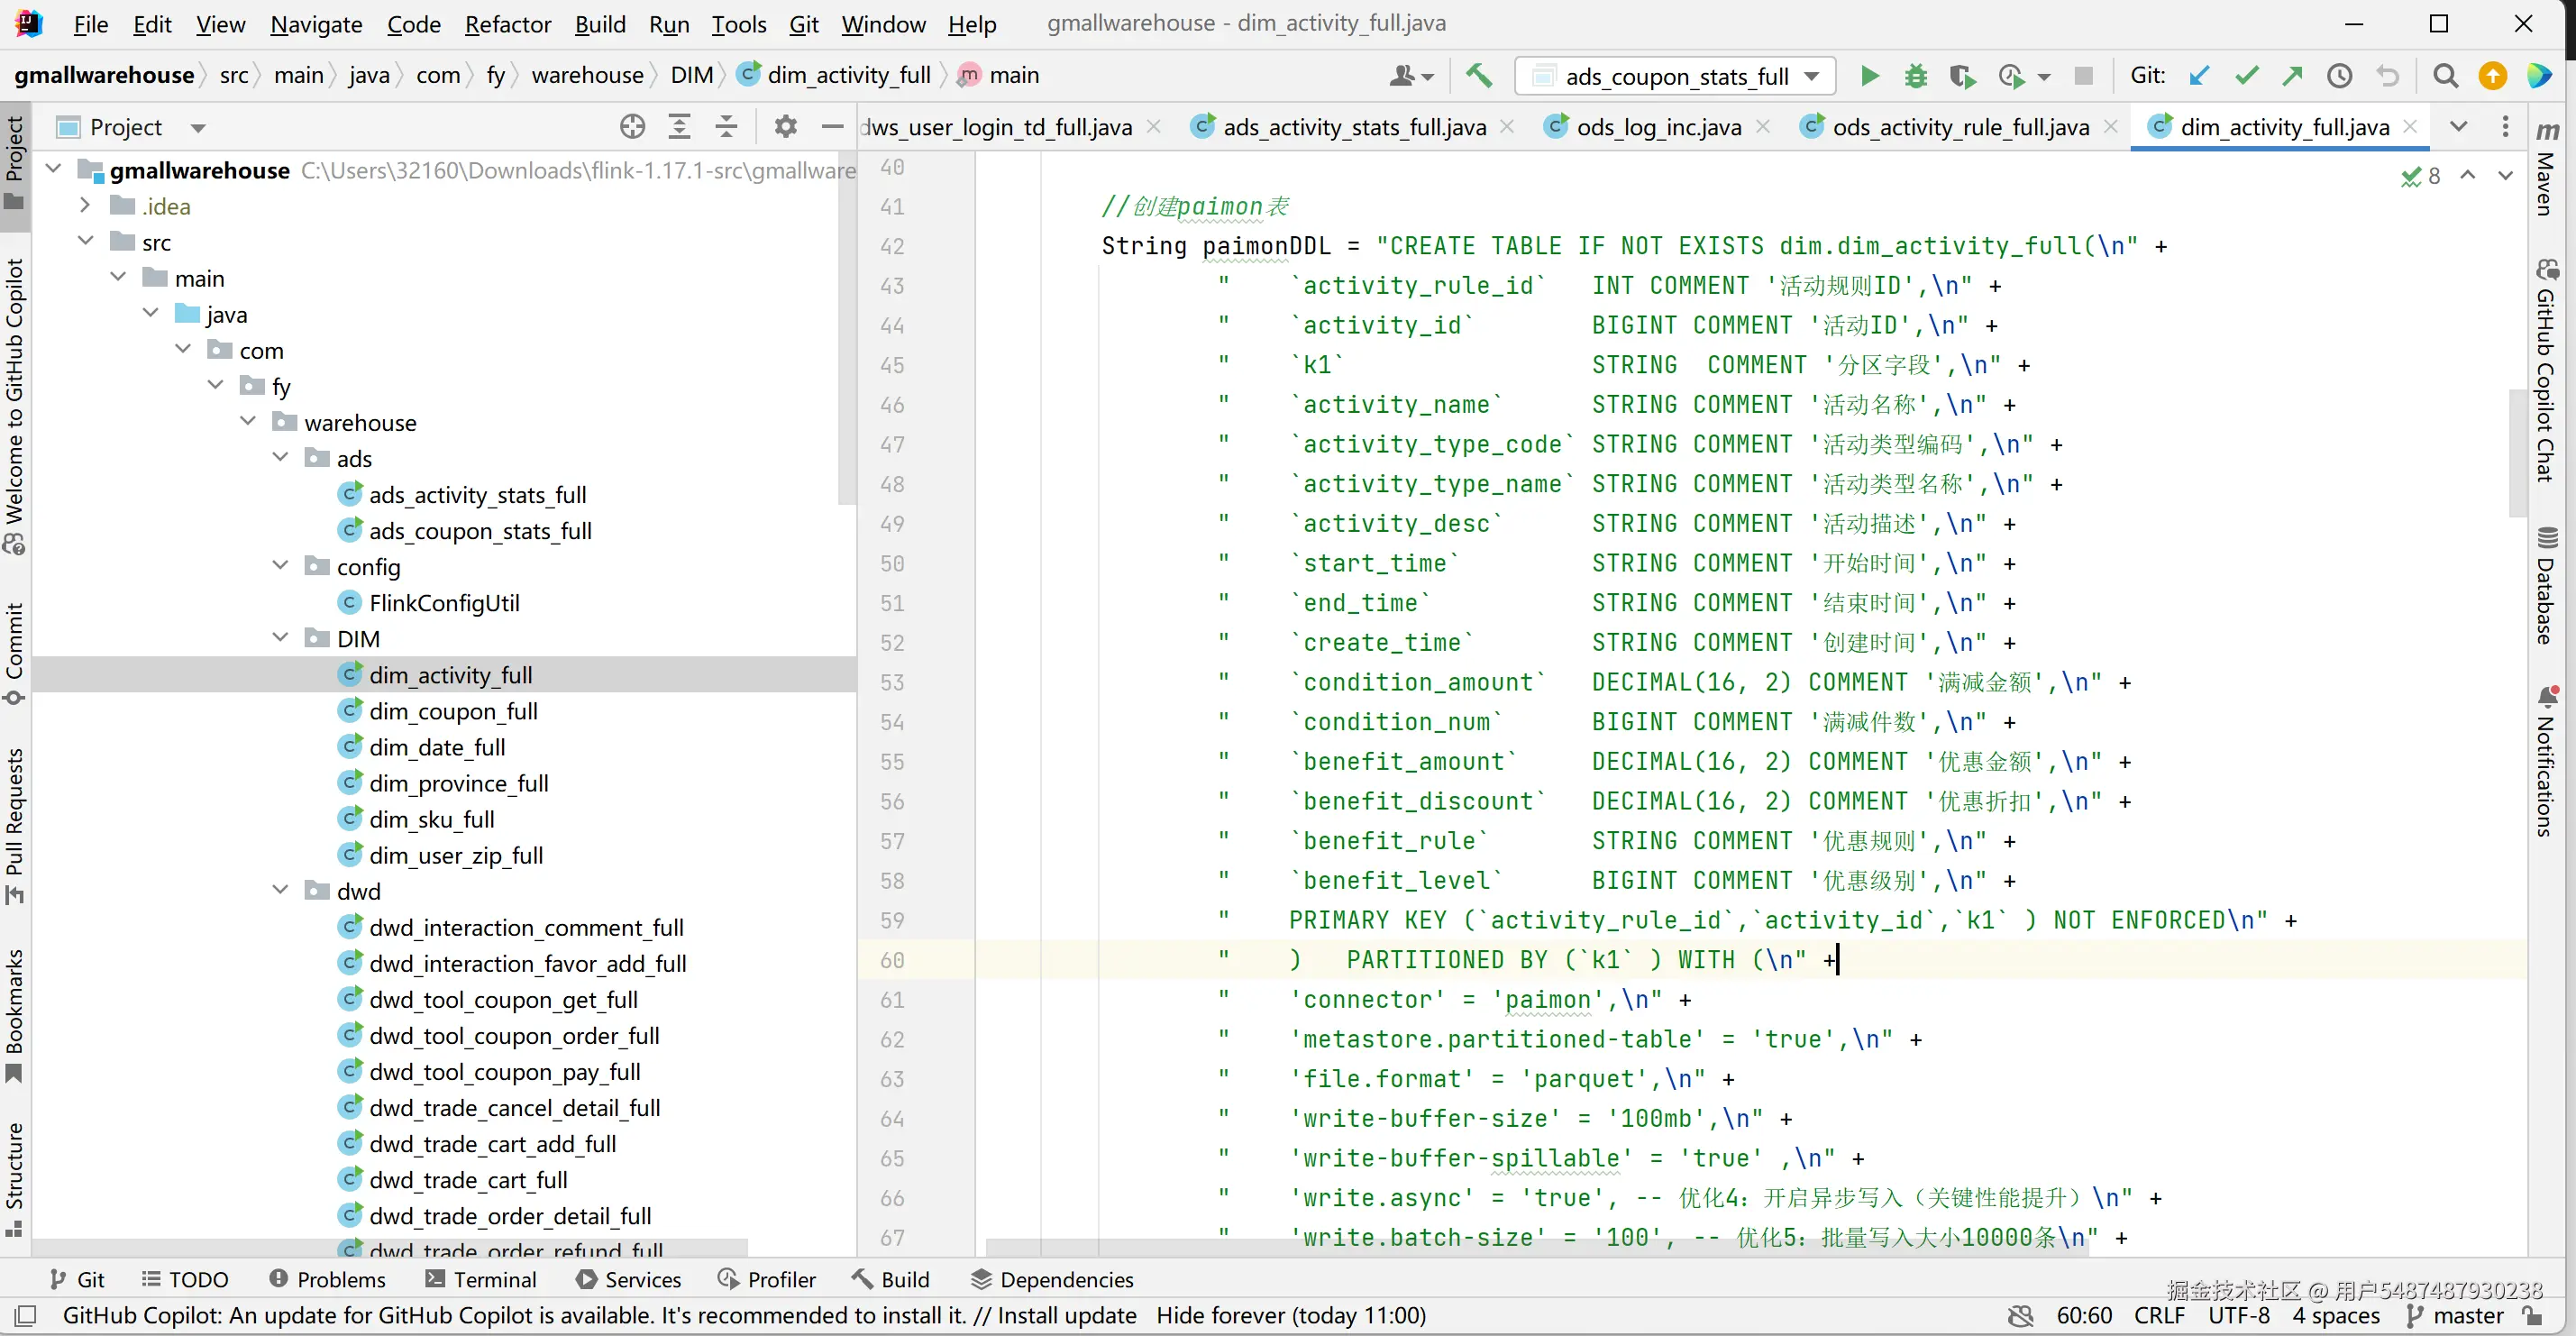Click the Git Commit checkmark icon

coord(2246,76)
